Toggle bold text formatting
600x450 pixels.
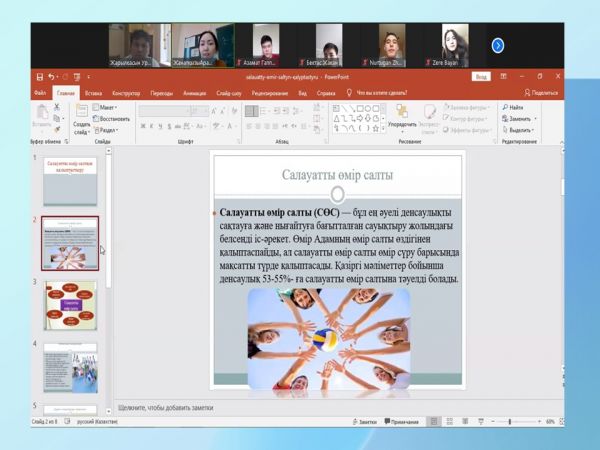coord(145,126)
